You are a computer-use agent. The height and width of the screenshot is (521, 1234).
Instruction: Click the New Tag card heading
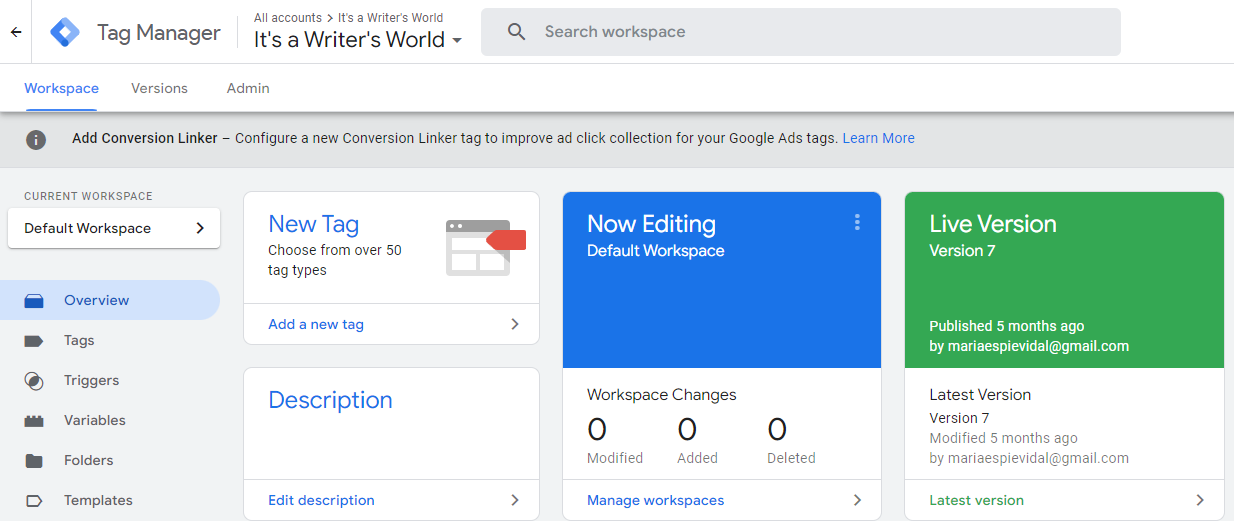click(x=313, y=224)
